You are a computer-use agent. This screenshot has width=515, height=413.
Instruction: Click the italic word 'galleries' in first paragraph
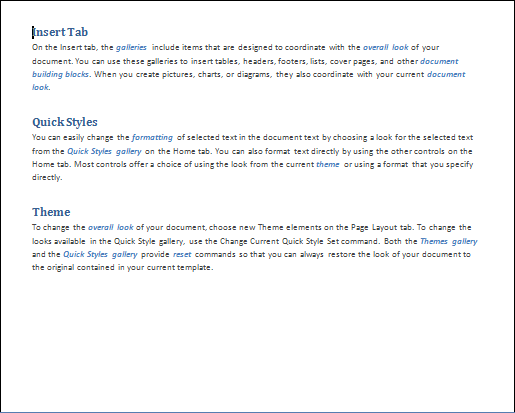click(x=131, y=47)
